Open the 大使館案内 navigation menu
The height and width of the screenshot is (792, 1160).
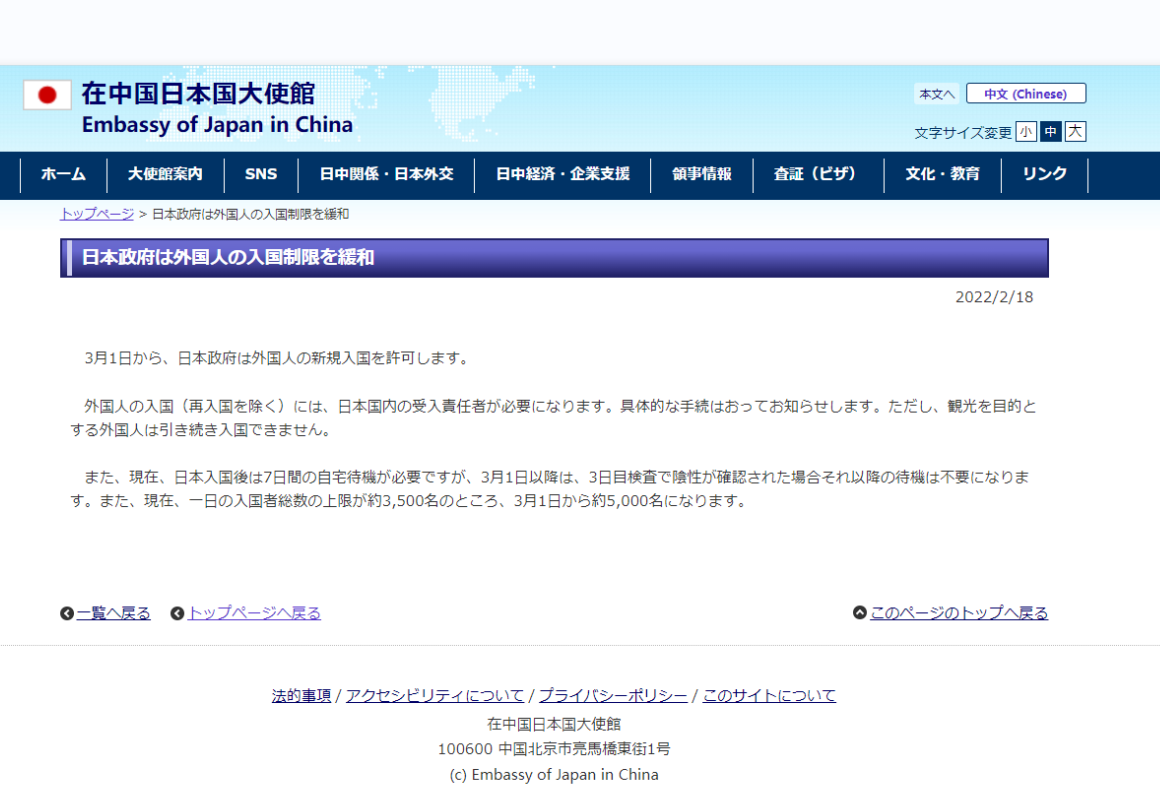tap(165, 174)
